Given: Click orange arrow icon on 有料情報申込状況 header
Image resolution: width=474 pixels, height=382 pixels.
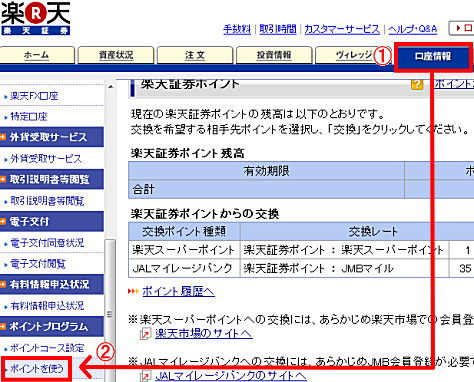Looking at the screenshot, I should tap(3, 284).
